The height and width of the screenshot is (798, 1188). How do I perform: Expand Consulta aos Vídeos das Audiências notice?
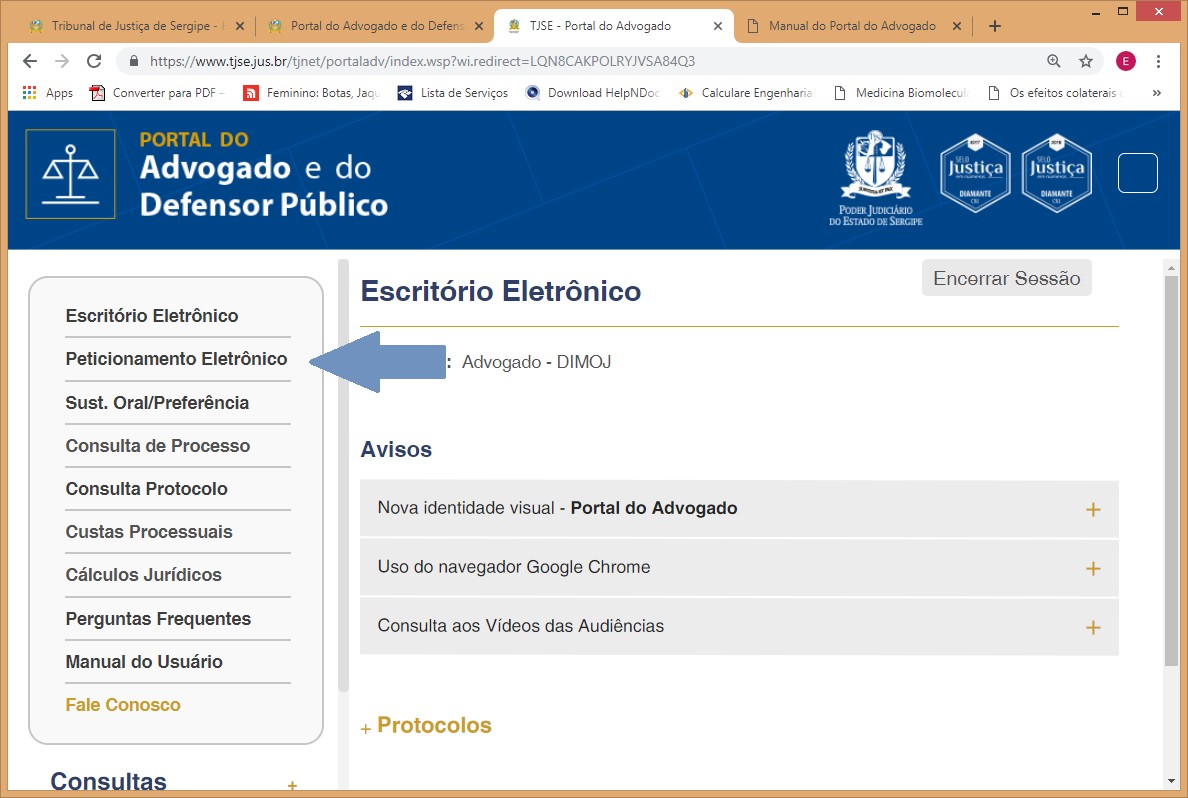pos(1092,628)
